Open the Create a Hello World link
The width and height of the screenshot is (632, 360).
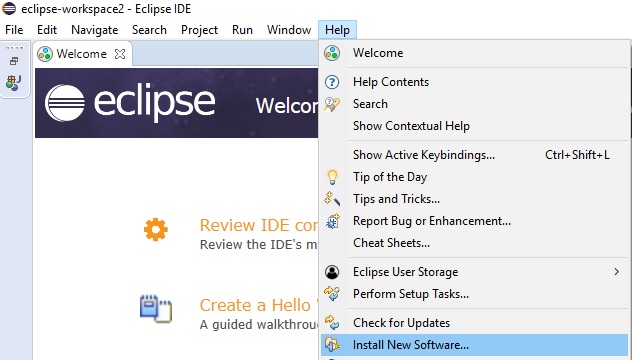[259, 305]
